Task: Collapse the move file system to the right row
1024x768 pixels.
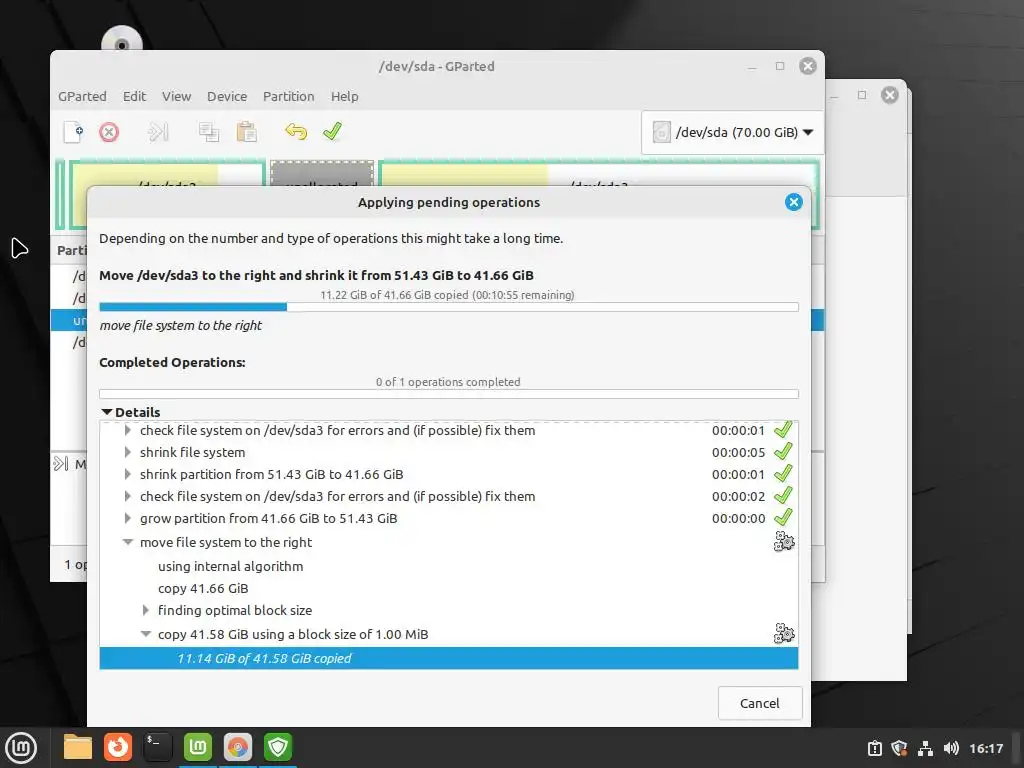Action: point(128,542)
